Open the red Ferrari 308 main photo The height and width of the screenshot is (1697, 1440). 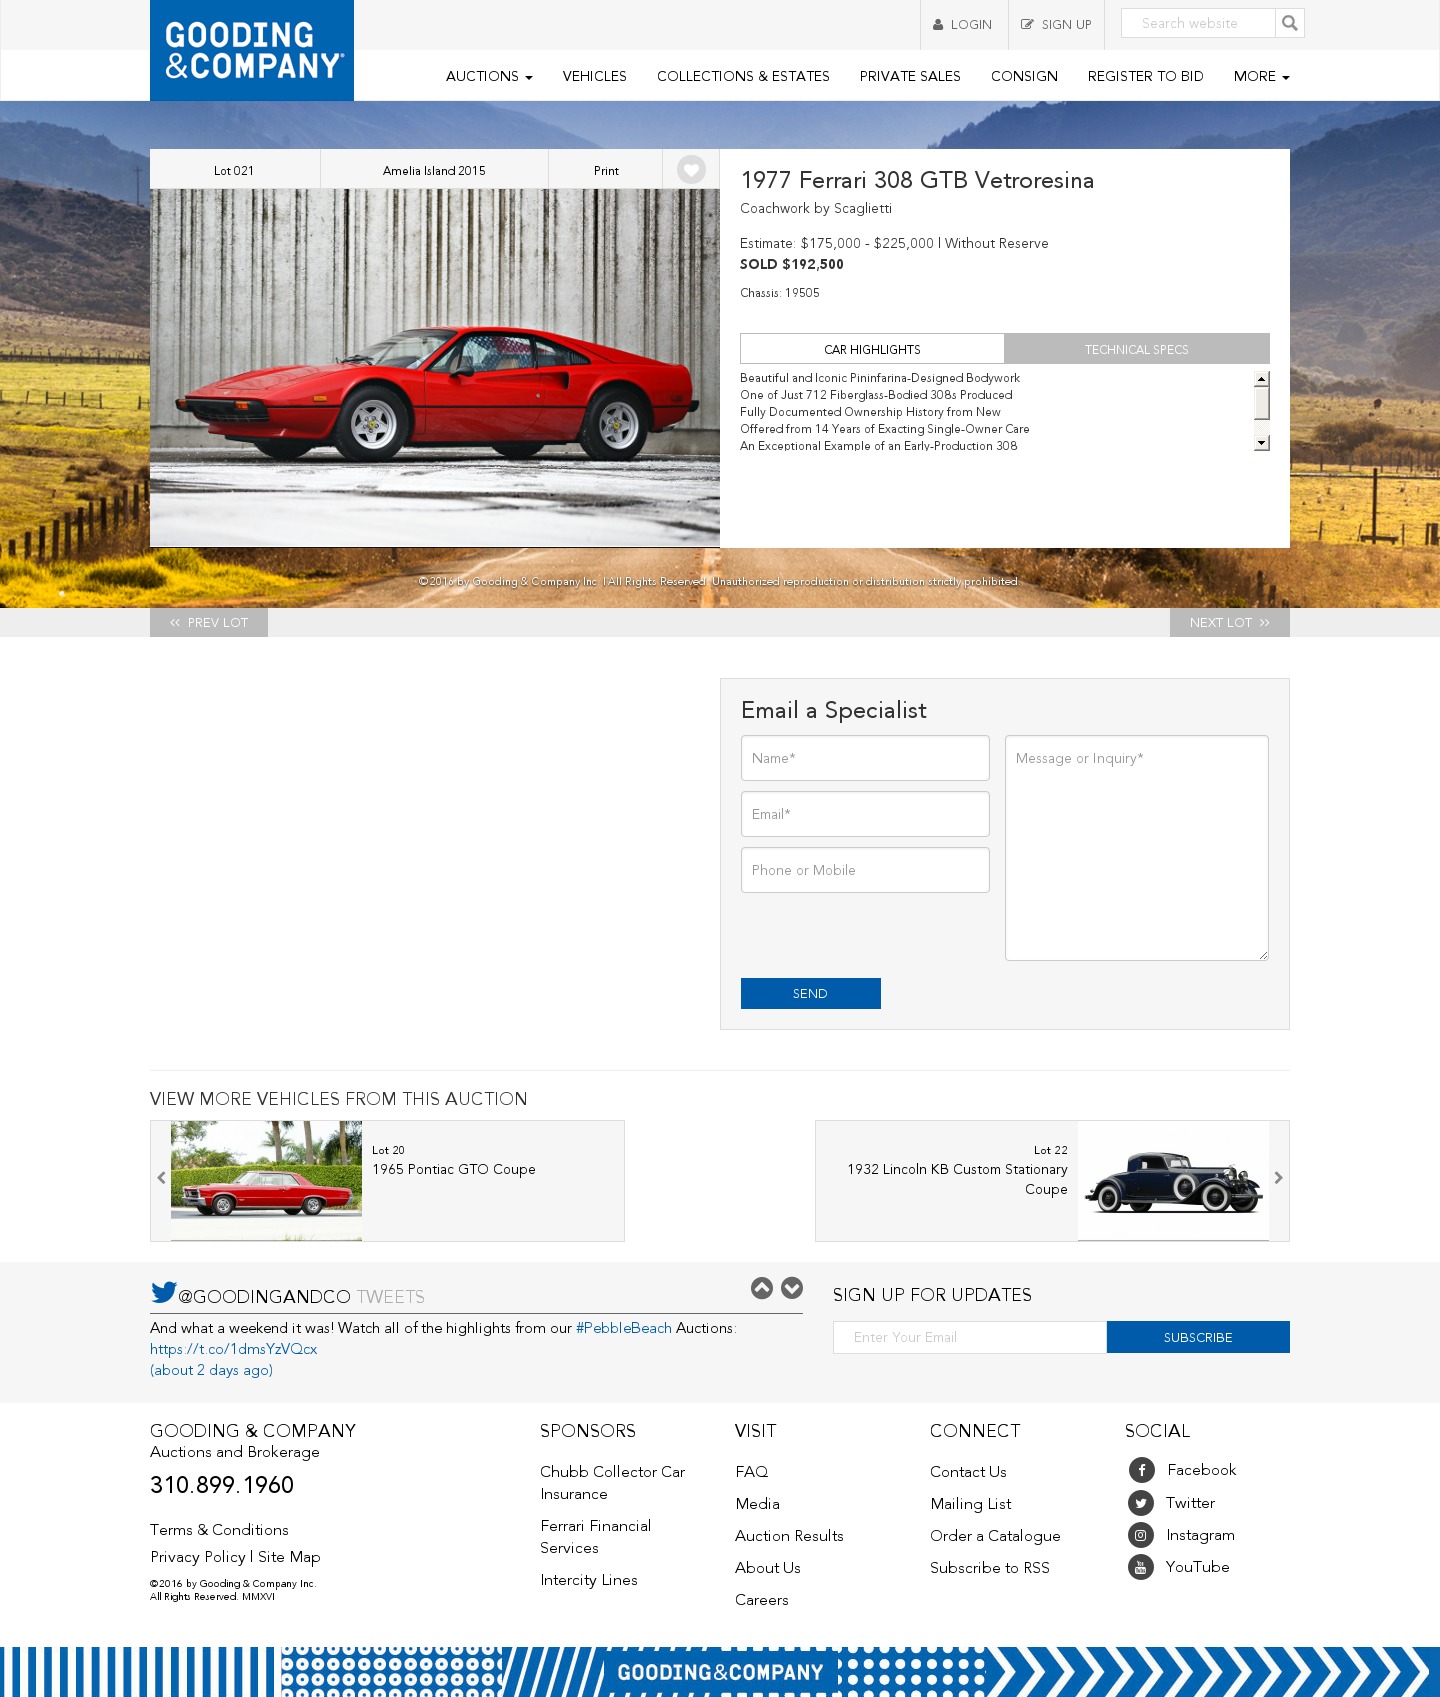click(435, 368)
